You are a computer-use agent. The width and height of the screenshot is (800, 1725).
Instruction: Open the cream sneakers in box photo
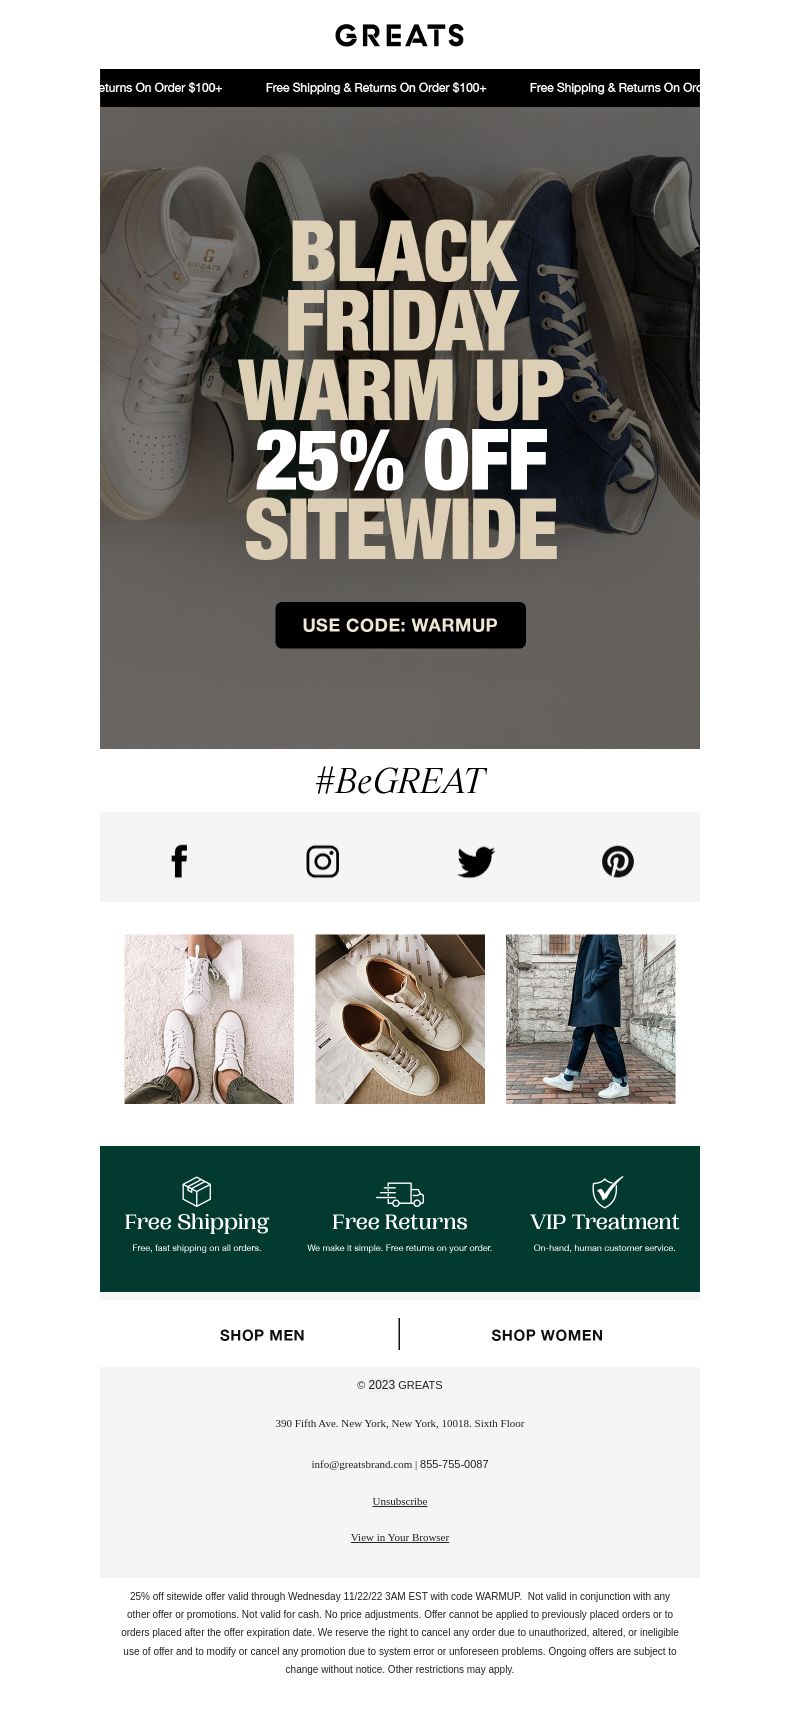[400, 1019]
